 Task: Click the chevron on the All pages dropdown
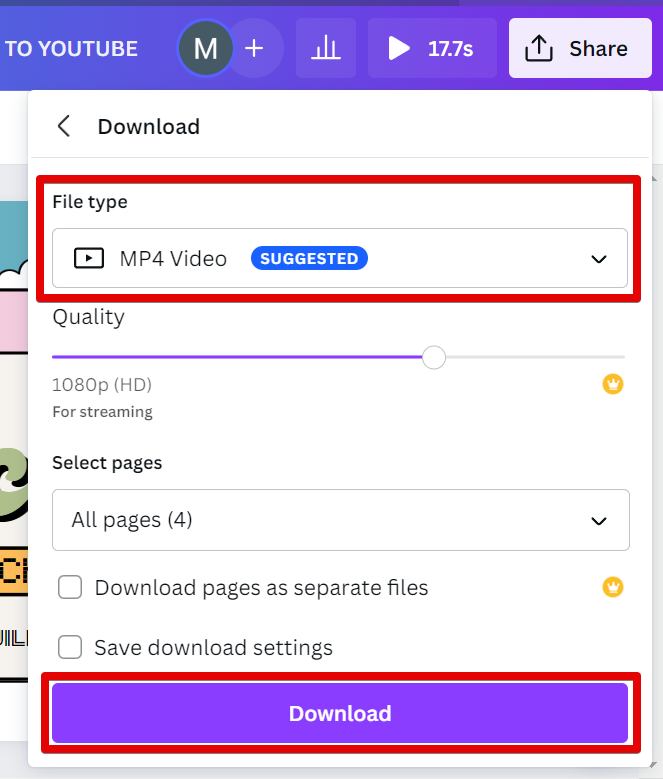(x=599, y=520)
